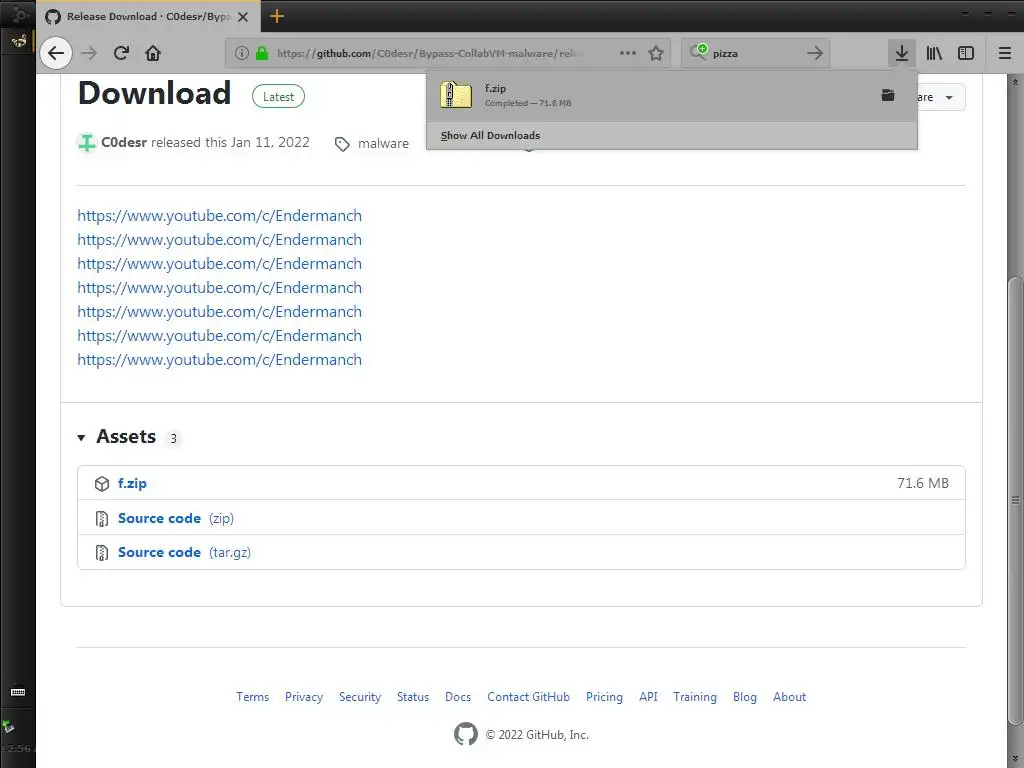Open the Training footer link
Viewport: 1024px width, 768px height.
pos(695,697)
